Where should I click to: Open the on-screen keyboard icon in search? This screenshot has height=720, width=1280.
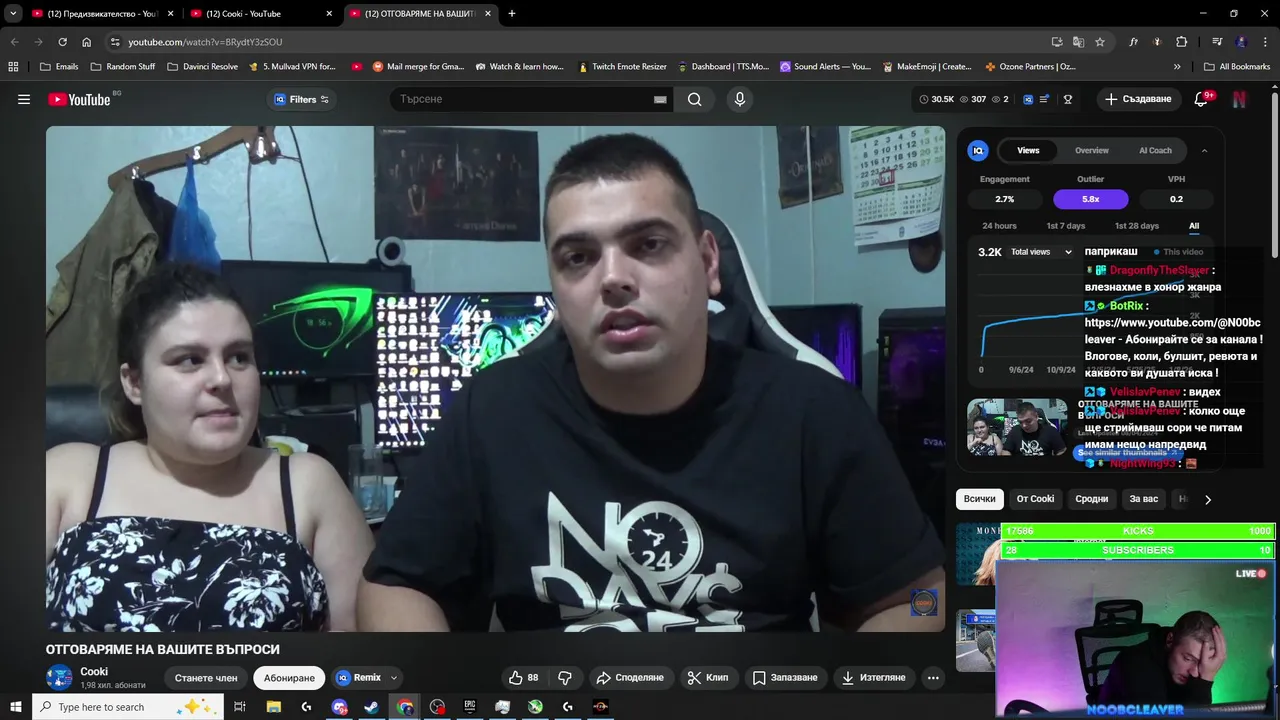660,99
